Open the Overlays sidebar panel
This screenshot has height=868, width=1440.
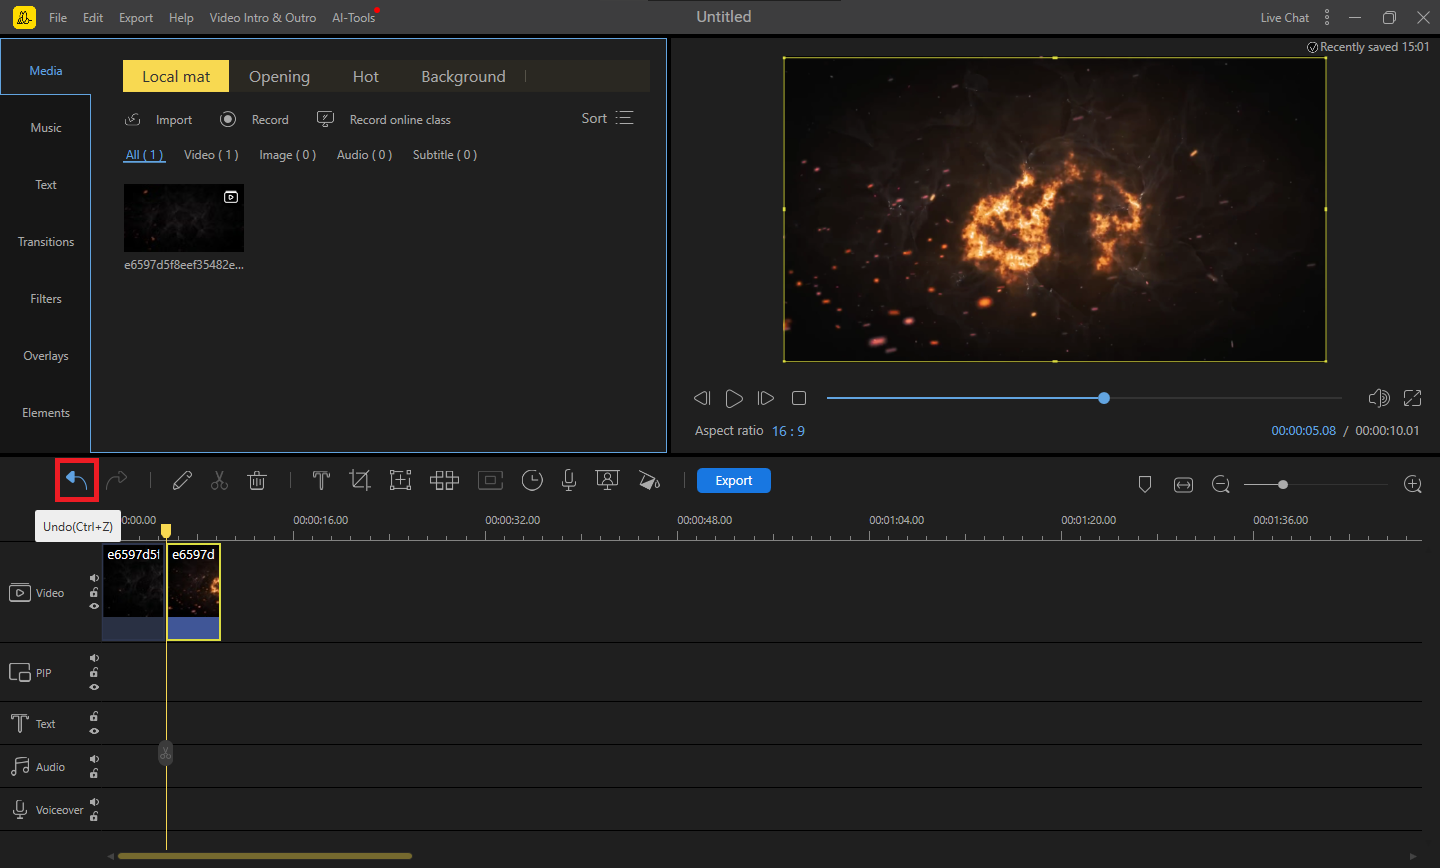pos(46,356)
